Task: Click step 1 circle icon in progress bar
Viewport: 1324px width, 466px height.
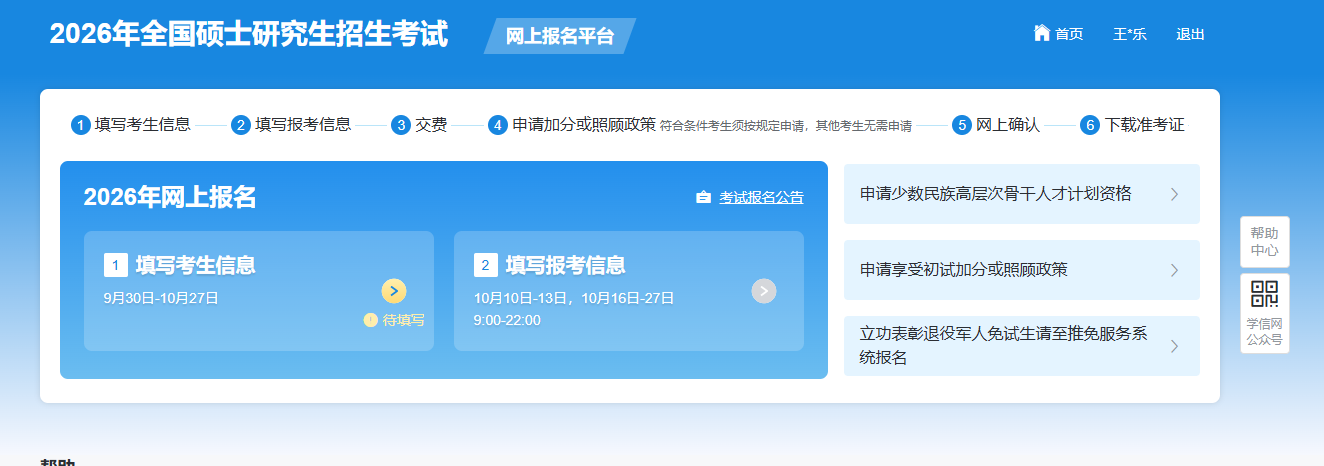Action: tap(80, 125)
